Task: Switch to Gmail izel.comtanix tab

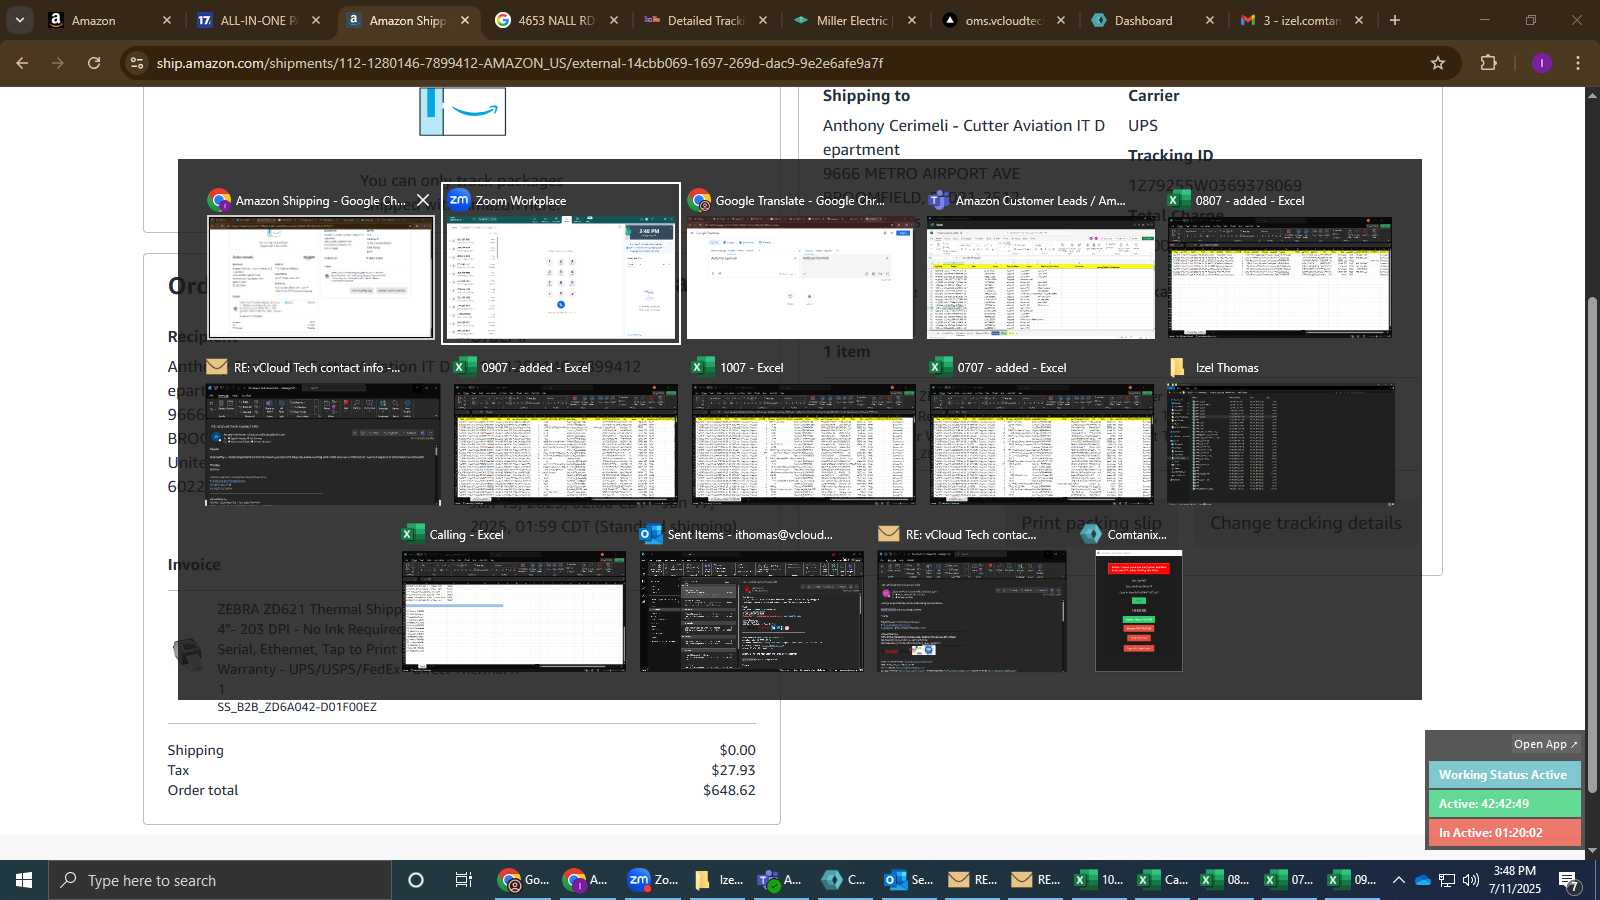Action: click(x=1302, y=20)
